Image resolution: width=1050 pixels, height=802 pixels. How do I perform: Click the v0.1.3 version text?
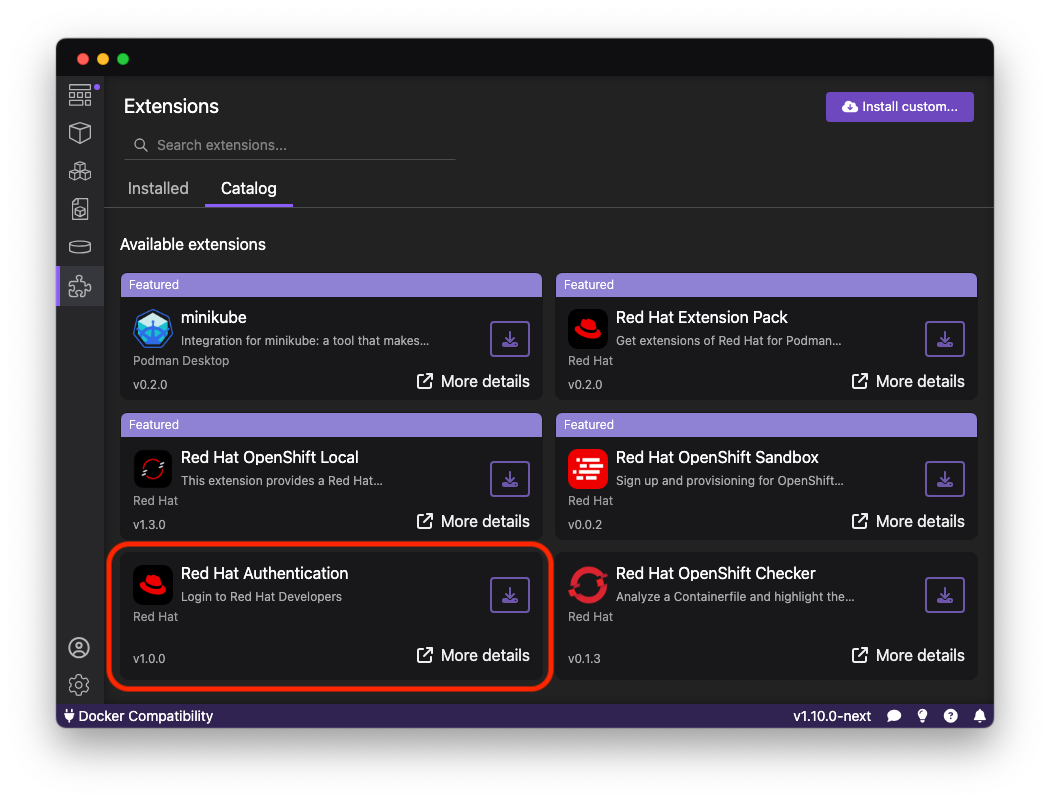click(584, 659)
